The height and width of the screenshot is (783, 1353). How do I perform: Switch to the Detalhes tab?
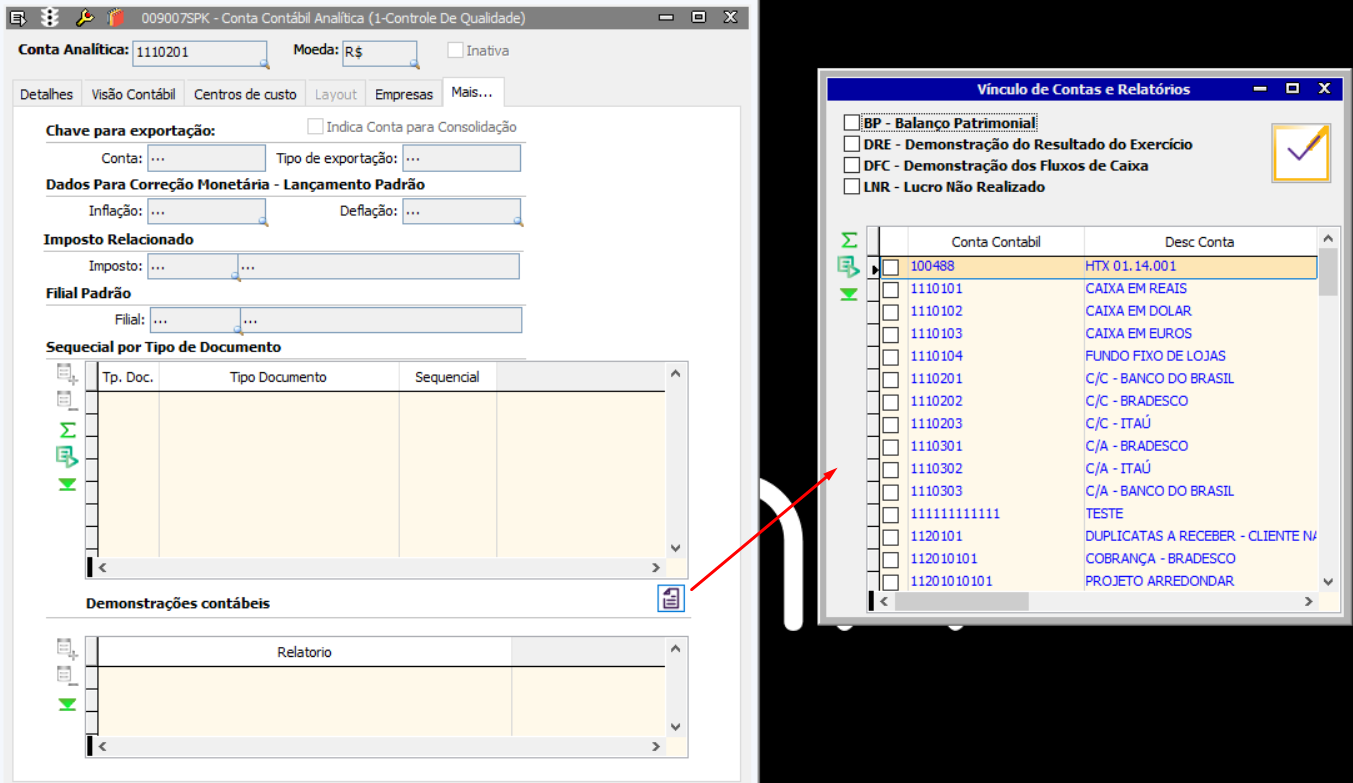pos(47,94)
